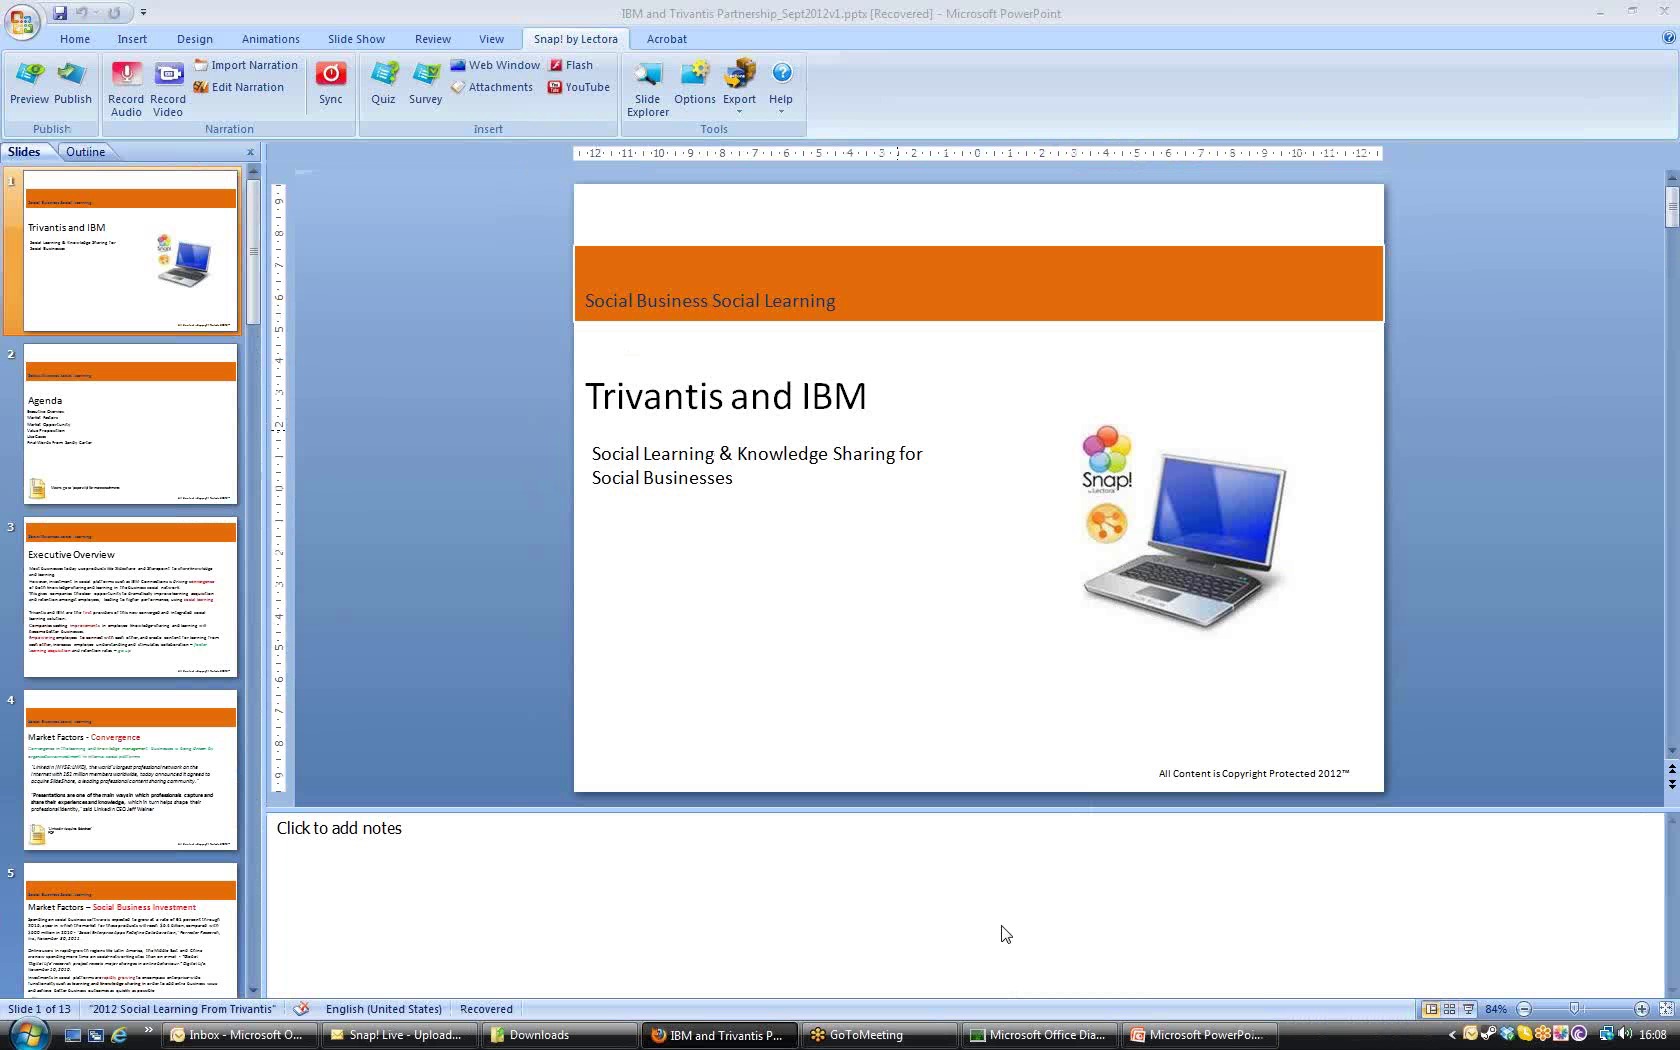Insert a Flash file
1680x1050 pixels.
pos(571,65)
